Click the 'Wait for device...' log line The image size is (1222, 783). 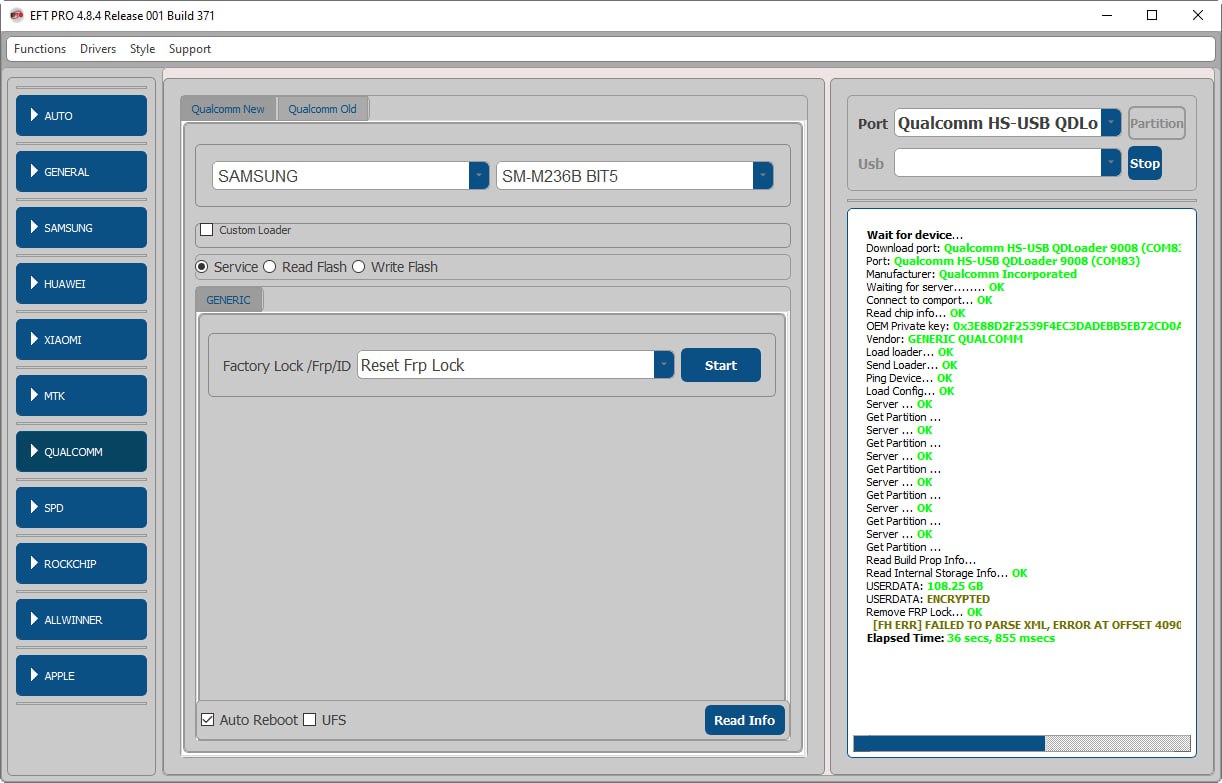pos(915,235)
